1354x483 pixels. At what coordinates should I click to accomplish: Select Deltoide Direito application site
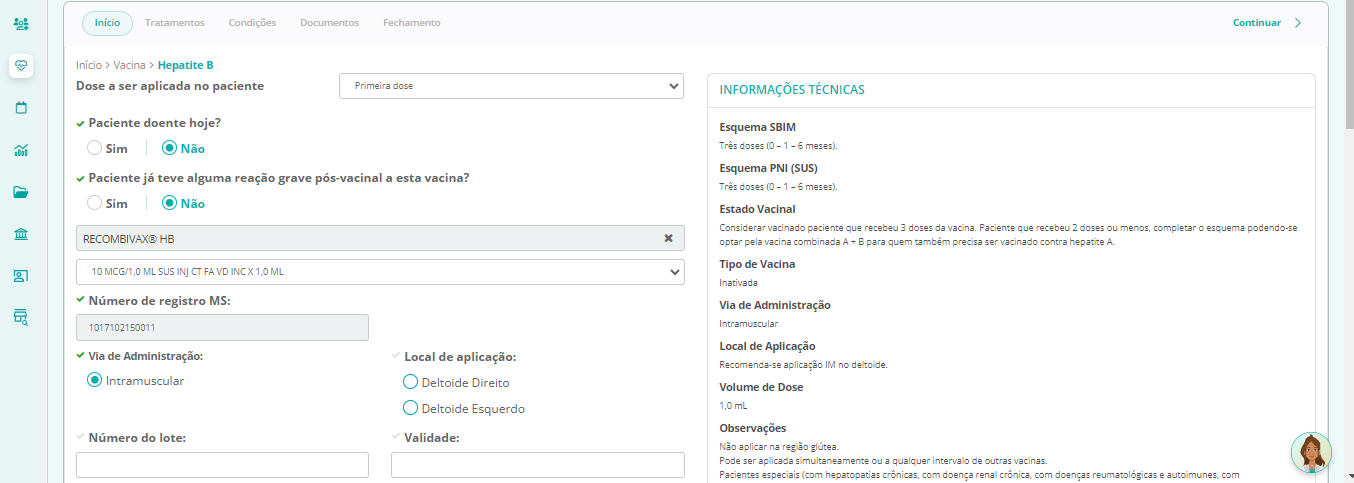tap(410, 382)
